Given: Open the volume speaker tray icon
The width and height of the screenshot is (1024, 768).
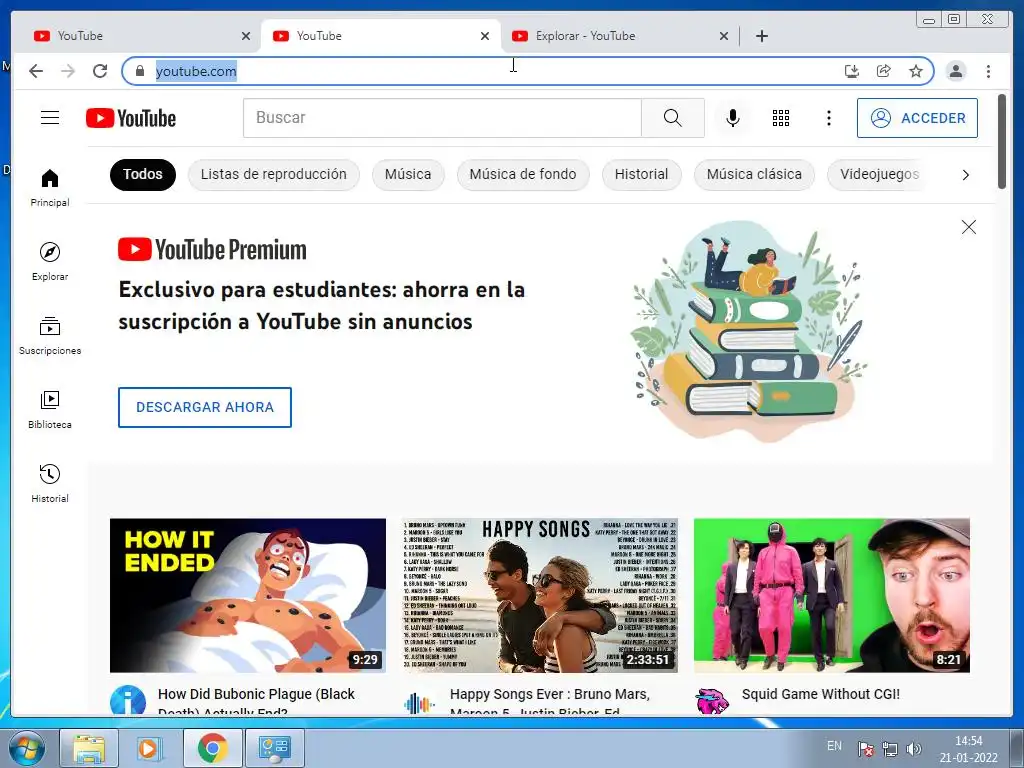Looking at the screenshot, I should (x=914, y=749).
